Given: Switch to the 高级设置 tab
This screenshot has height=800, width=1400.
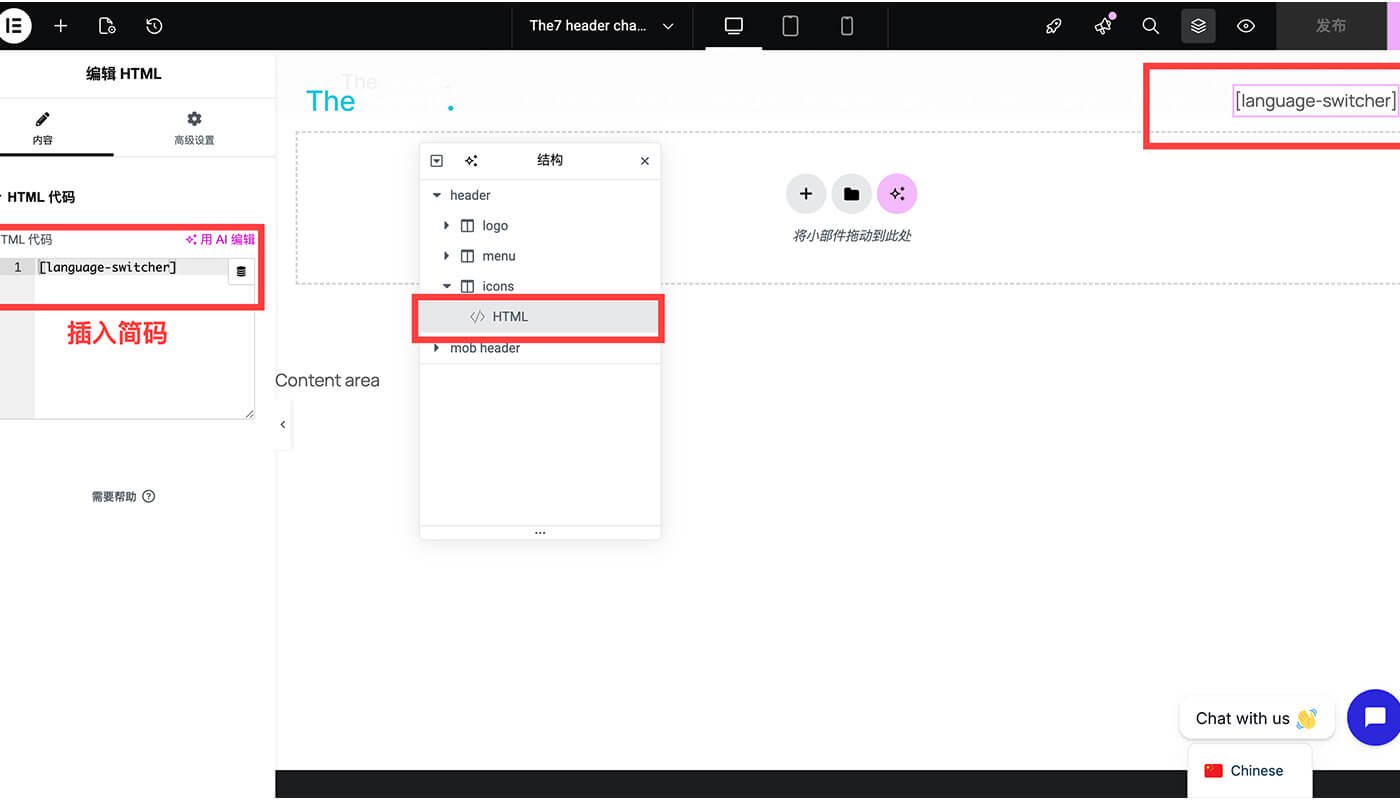Looking at the screenshot, I should tap(194, 128).
